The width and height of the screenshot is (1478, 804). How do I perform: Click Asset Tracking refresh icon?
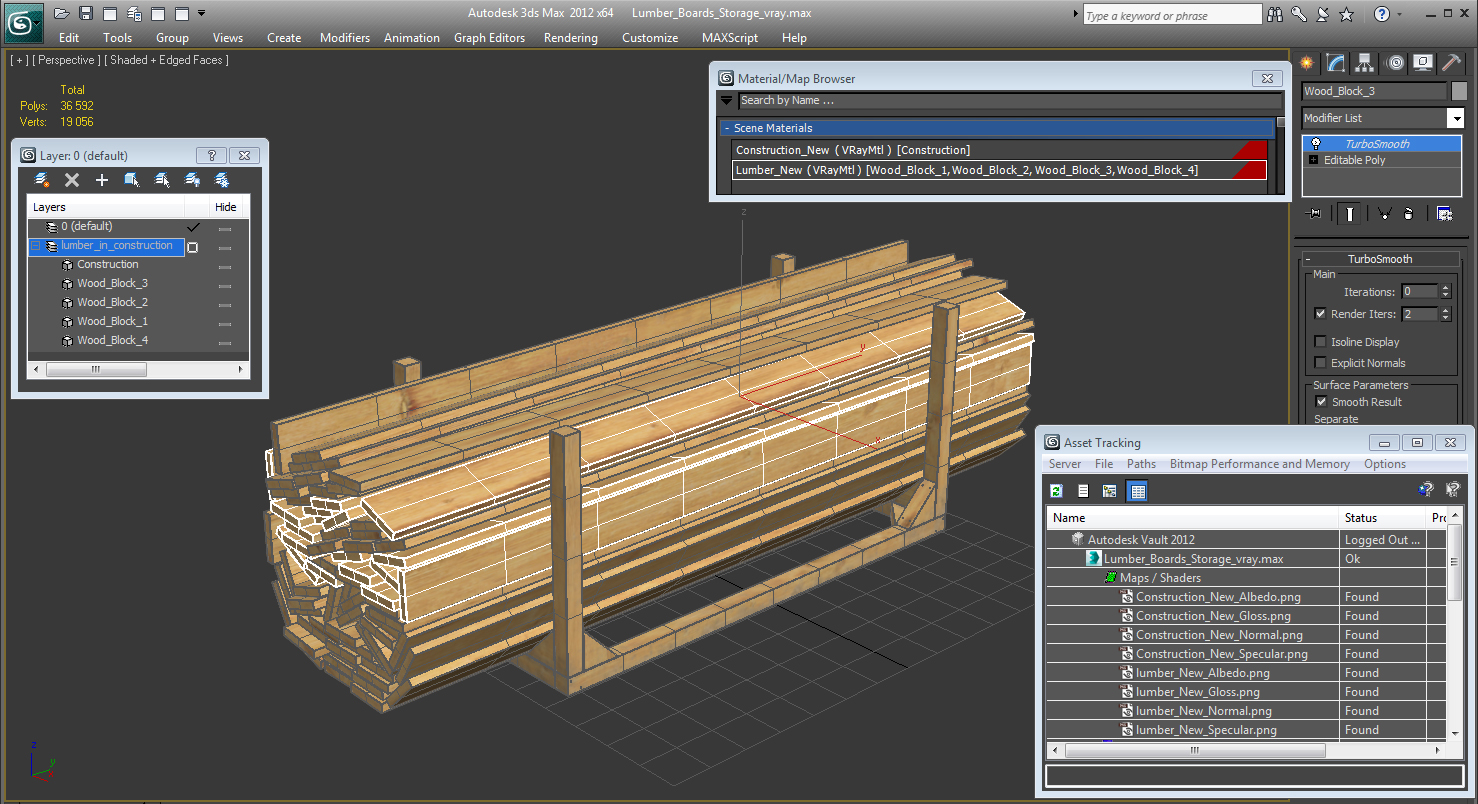(x=1056, y=491)
